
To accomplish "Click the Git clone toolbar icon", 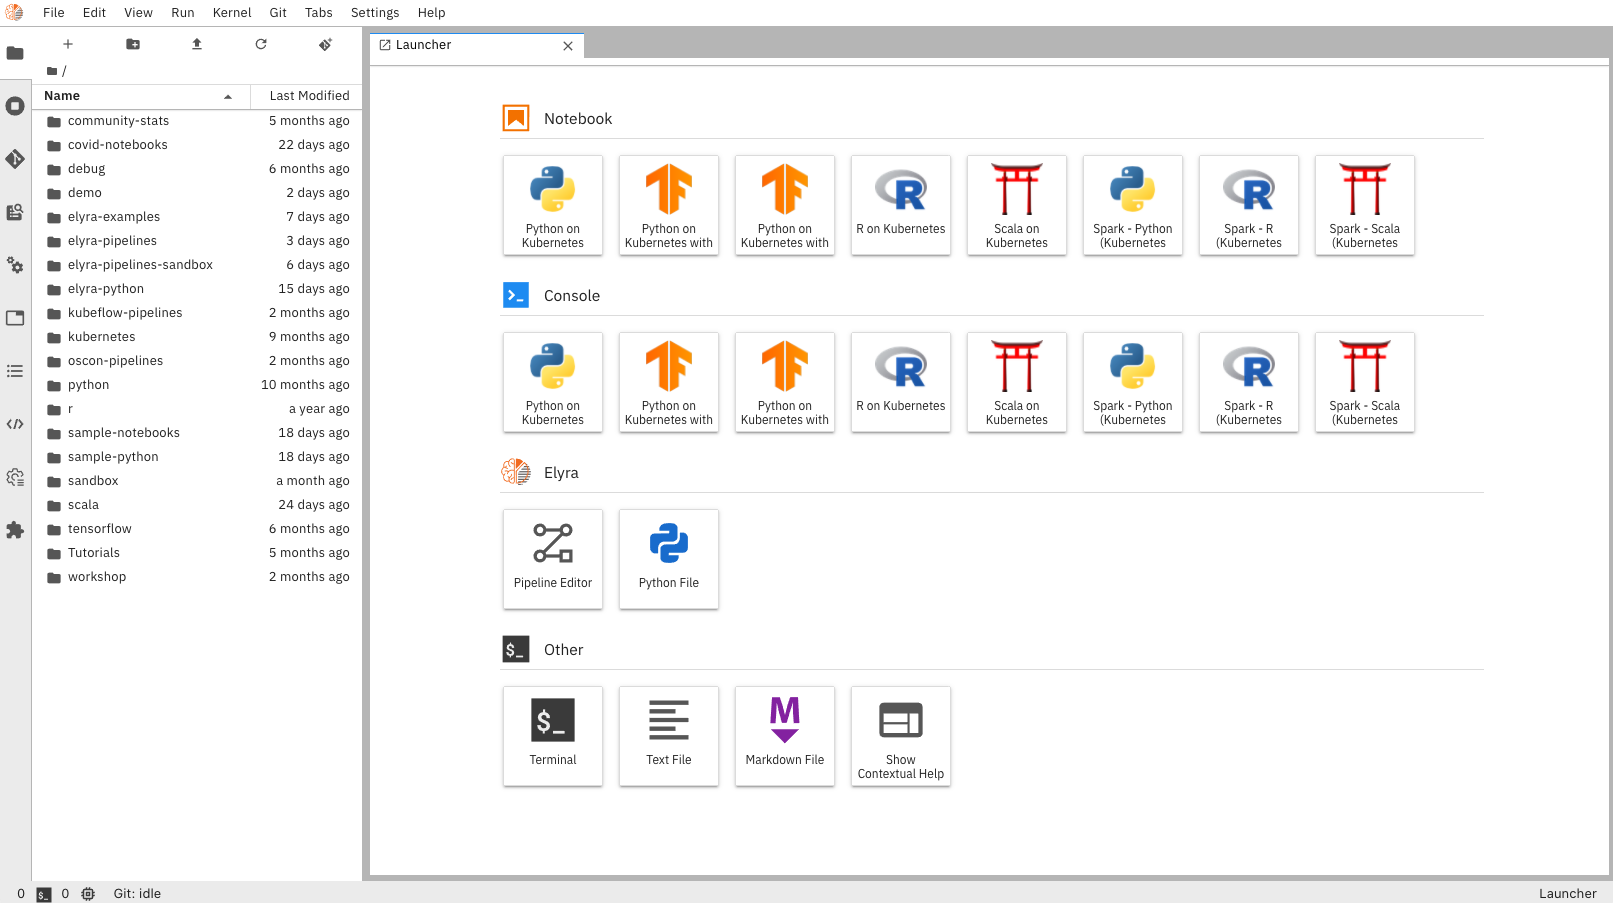I will (325, 44).
